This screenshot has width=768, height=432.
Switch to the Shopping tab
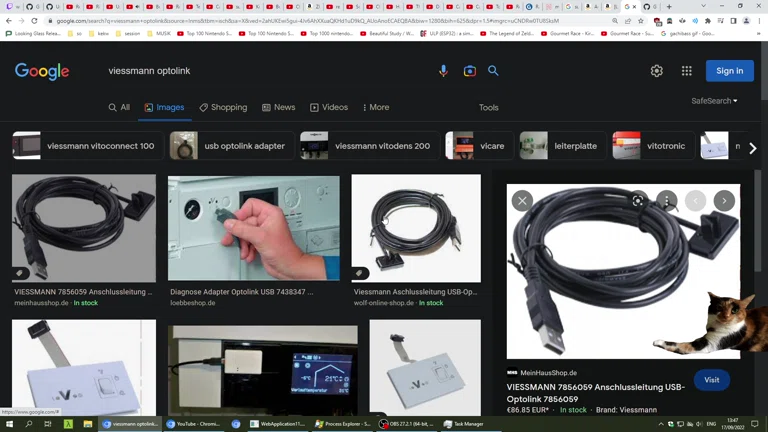pos(223,107)
